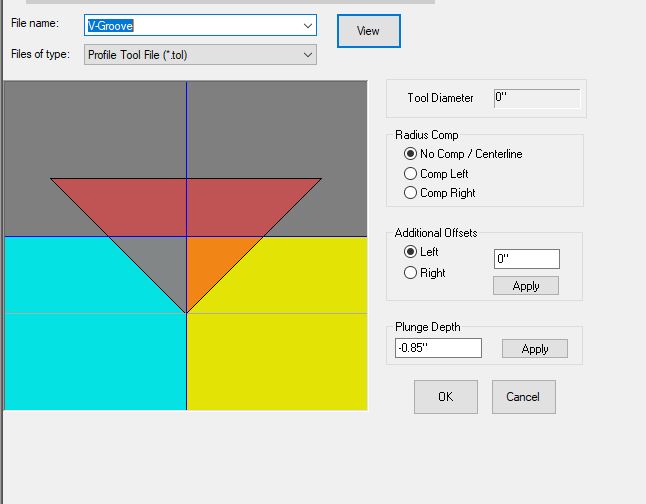This screenshot has width=646, height=504.
Task: Click the File name text field
Action: 190,25
